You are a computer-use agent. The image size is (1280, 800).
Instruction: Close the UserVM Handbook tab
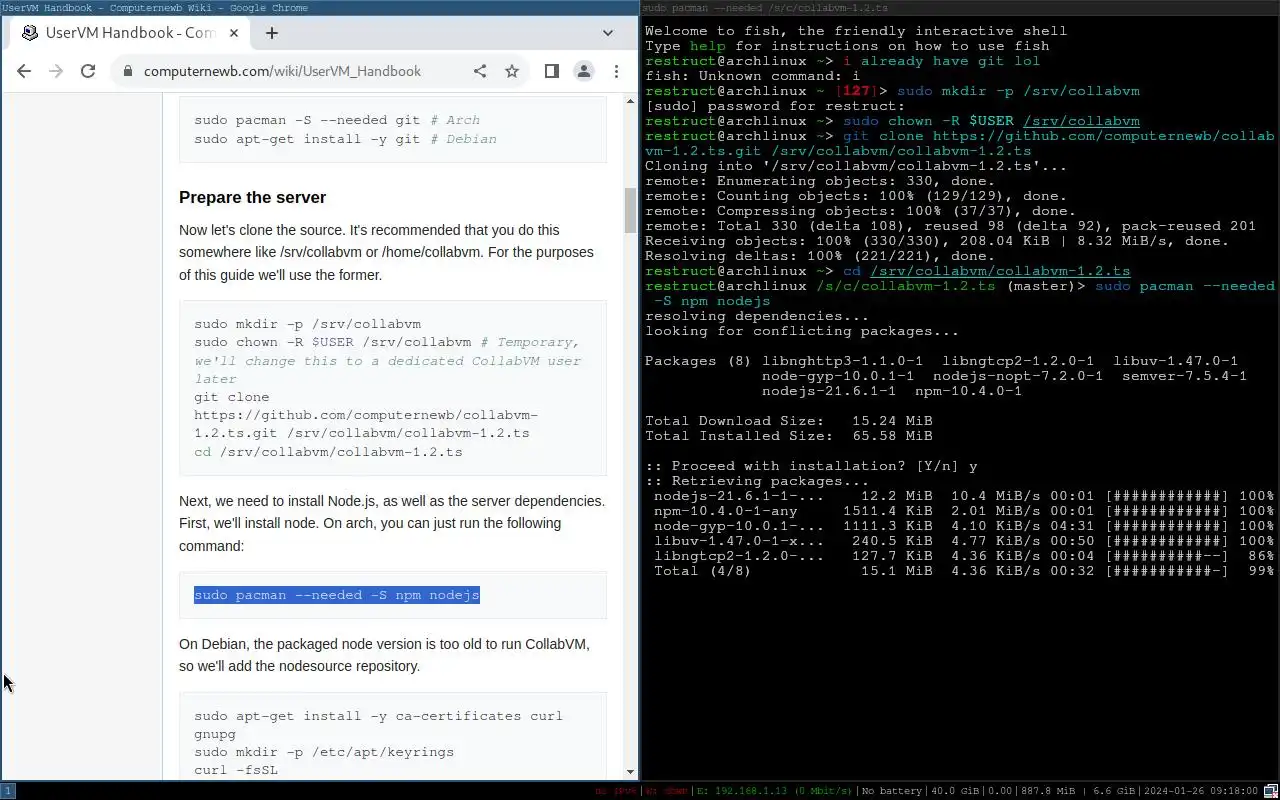click(x=234, y=33)
